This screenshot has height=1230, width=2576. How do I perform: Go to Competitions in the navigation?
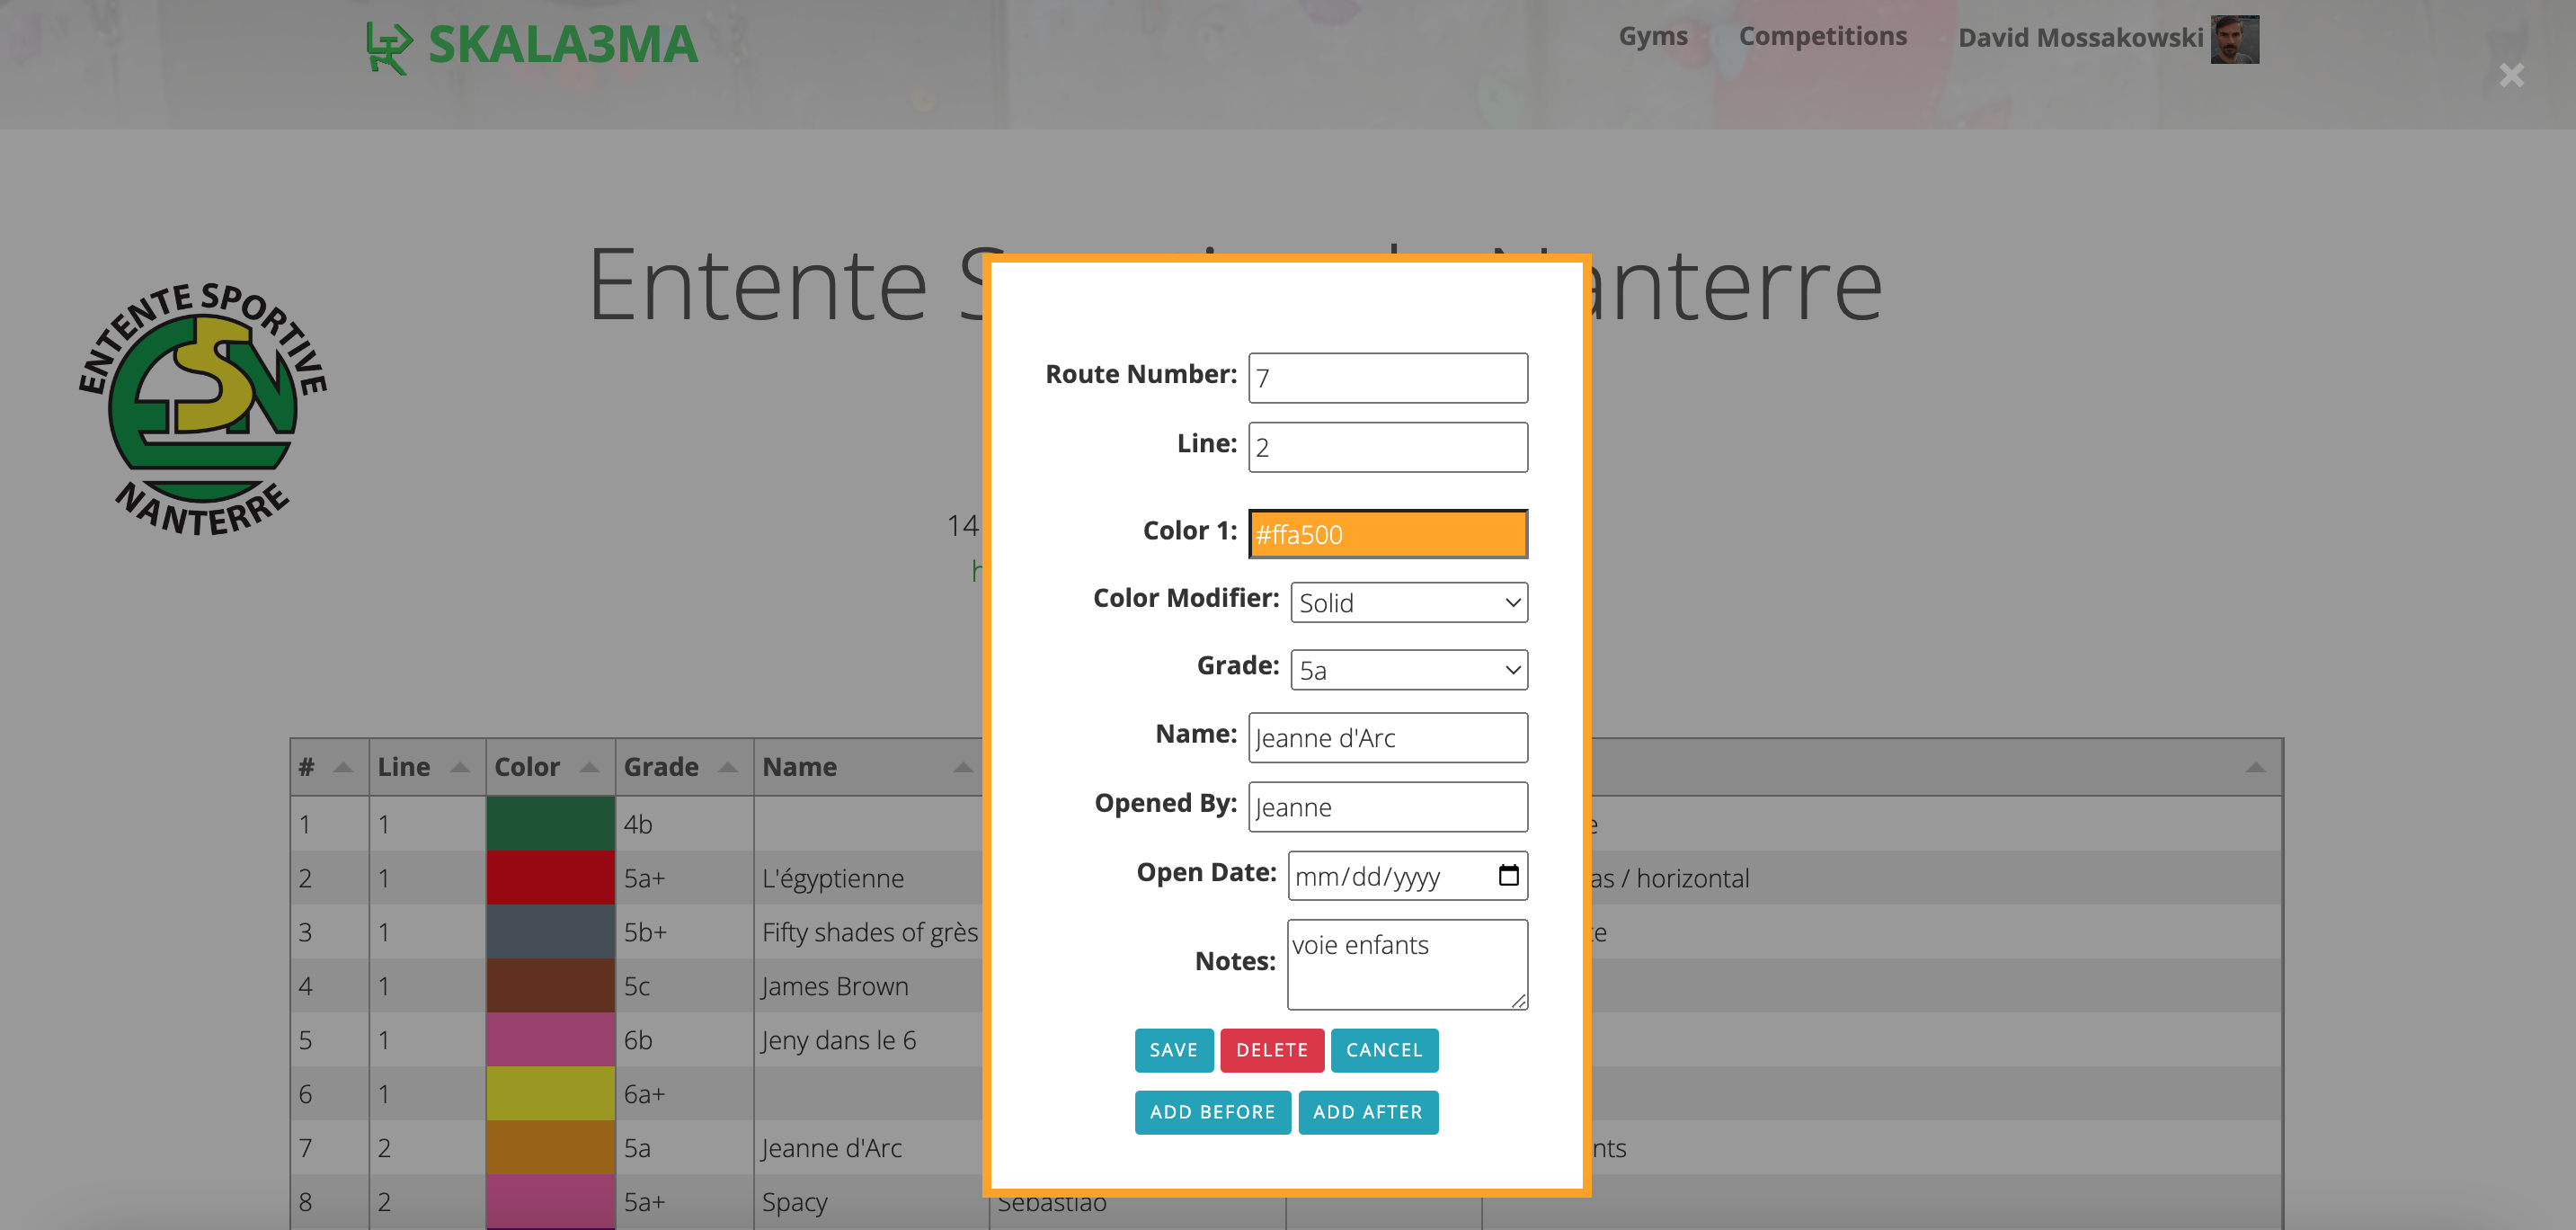1822,36
